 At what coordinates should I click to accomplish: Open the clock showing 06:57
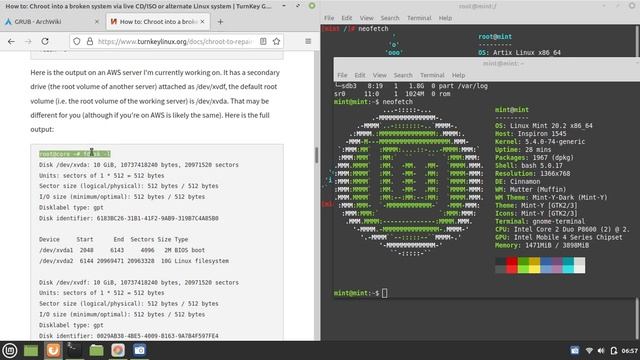pos(629,351)
